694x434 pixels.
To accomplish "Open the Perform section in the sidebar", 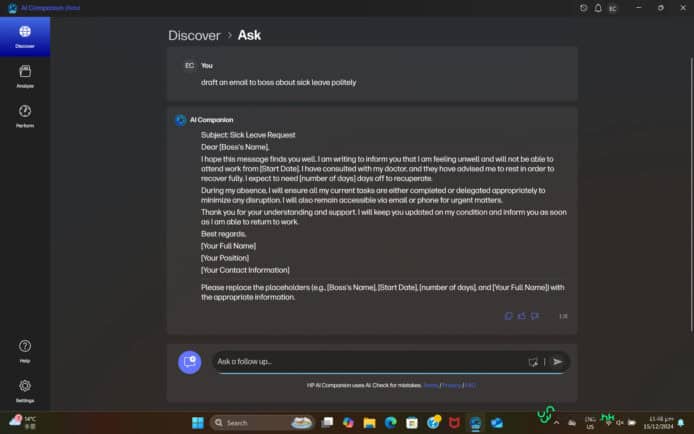I will [x=25, y=116].
